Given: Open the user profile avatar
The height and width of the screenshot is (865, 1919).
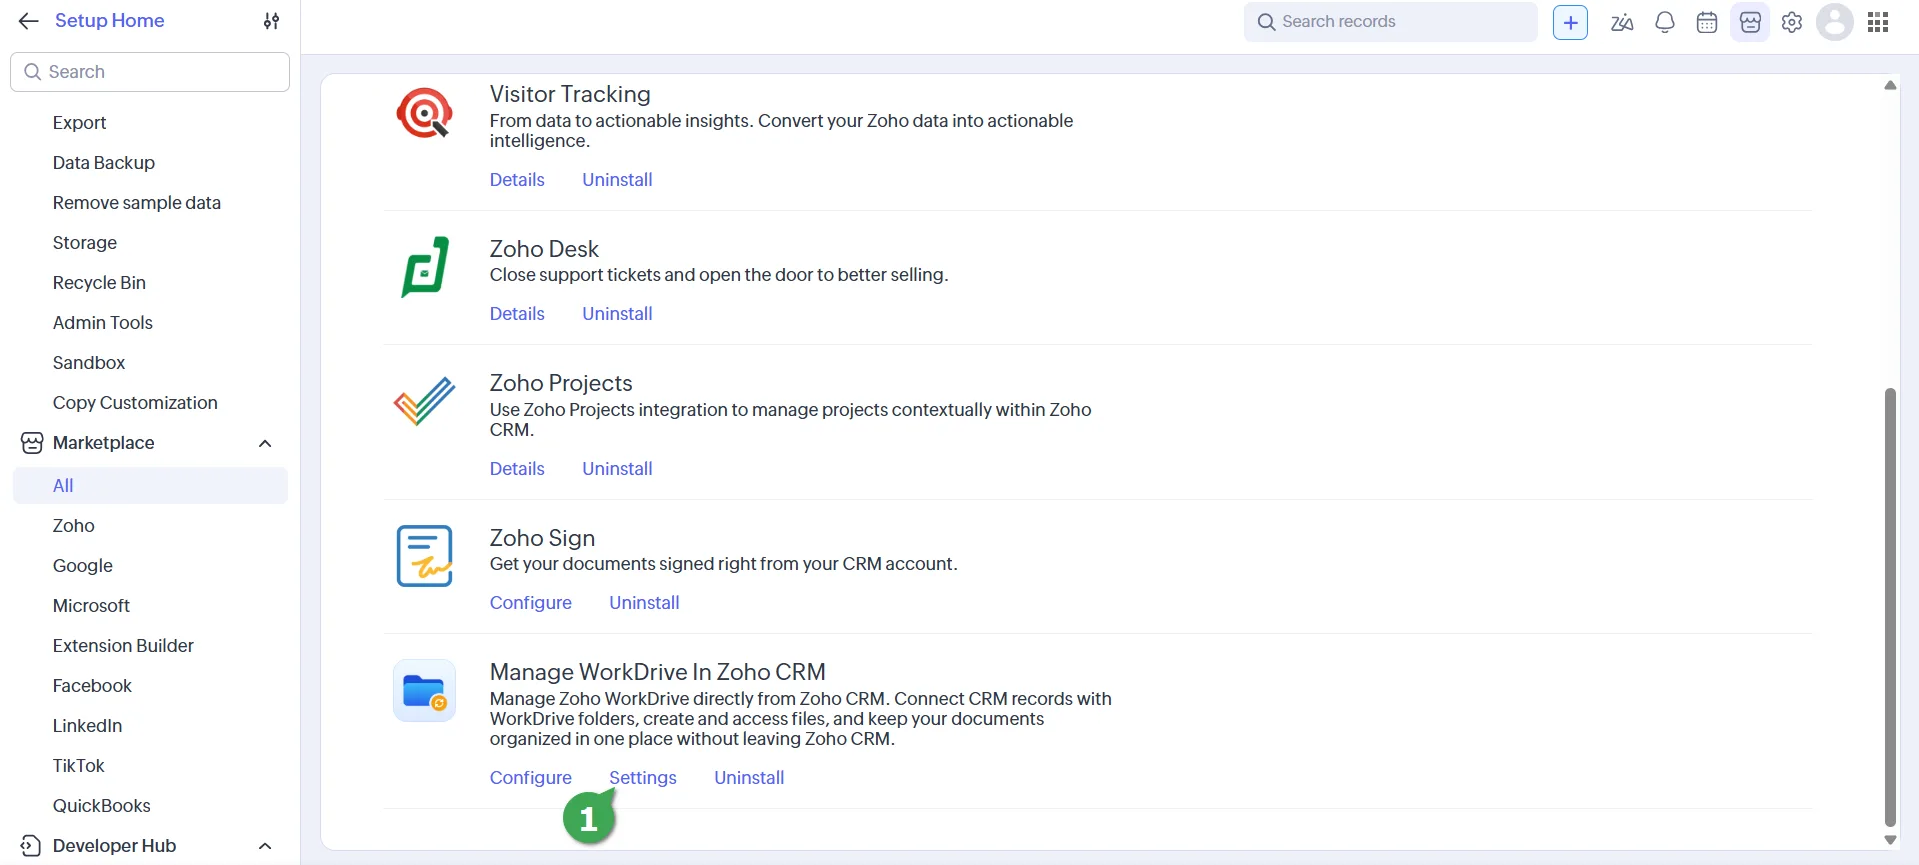Looking at the screenshot, I should coord(1835,22).
